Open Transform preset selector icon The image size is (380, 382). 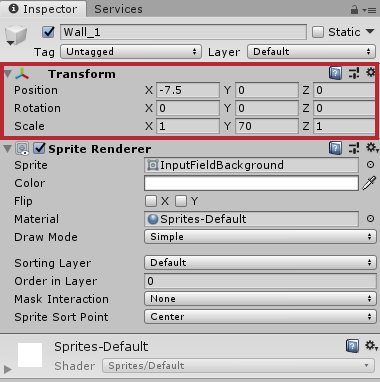point(354,73)
